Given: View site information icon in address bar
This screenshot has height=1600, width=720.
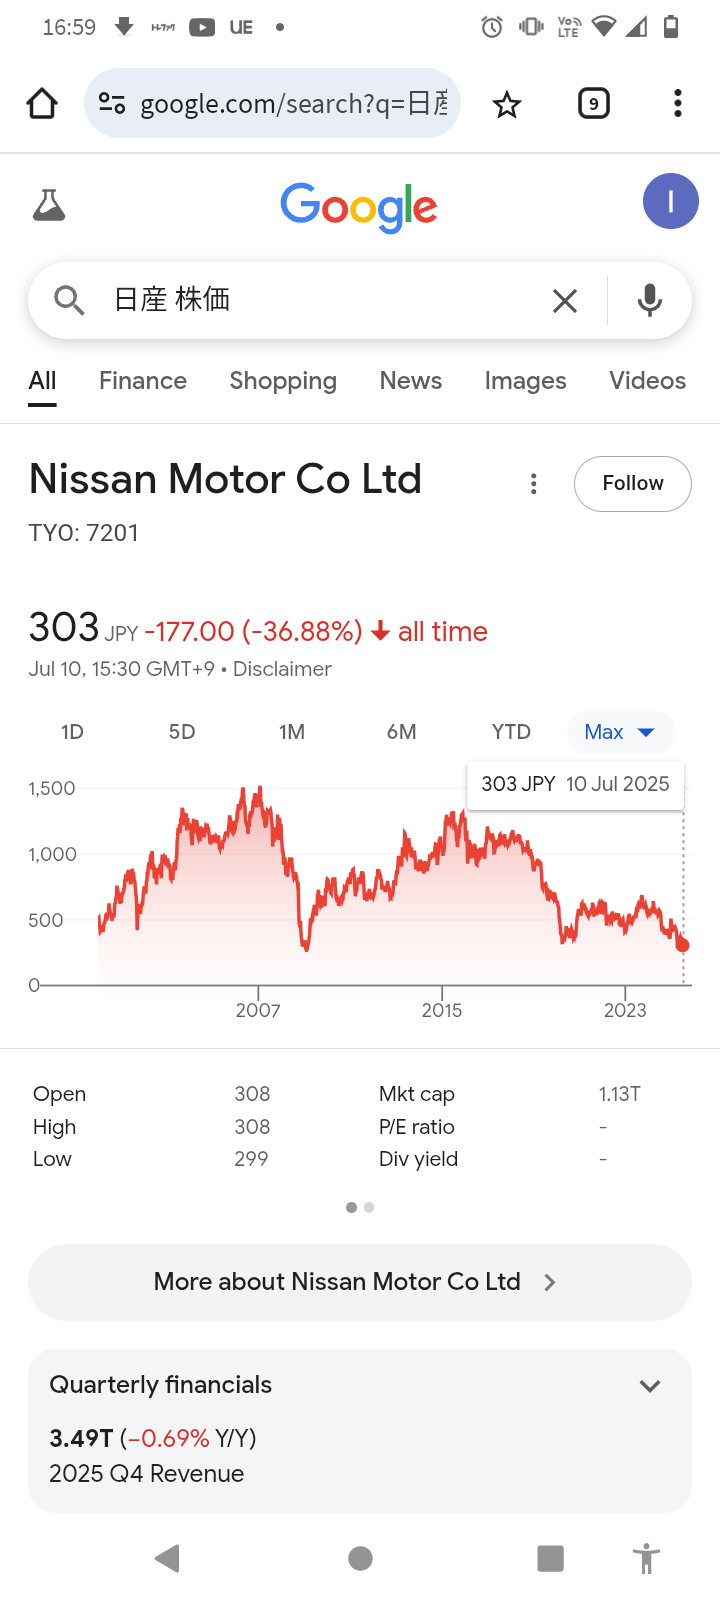Looking at the screenshot, I should tap(112, 104).
